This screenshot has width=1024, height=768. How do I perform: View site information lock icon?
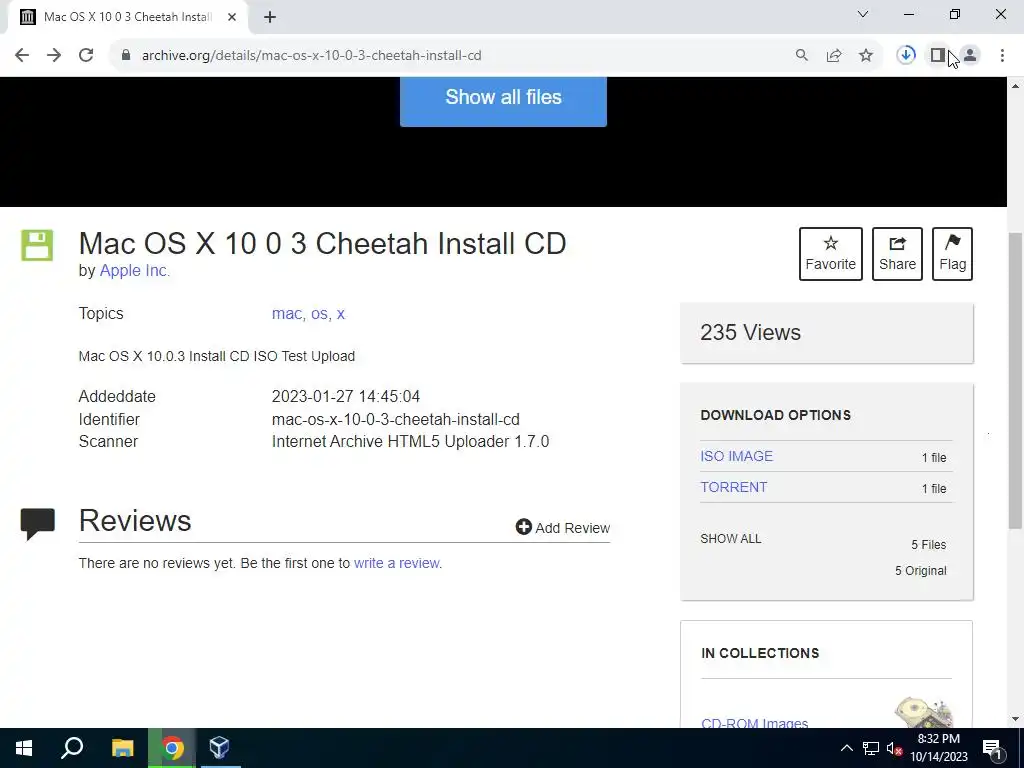126,56
